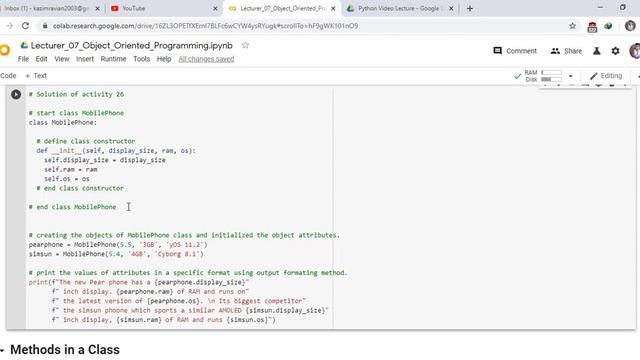Open the Runtime menu
This screenshot has height=360, width=640.
click(113, 59)
